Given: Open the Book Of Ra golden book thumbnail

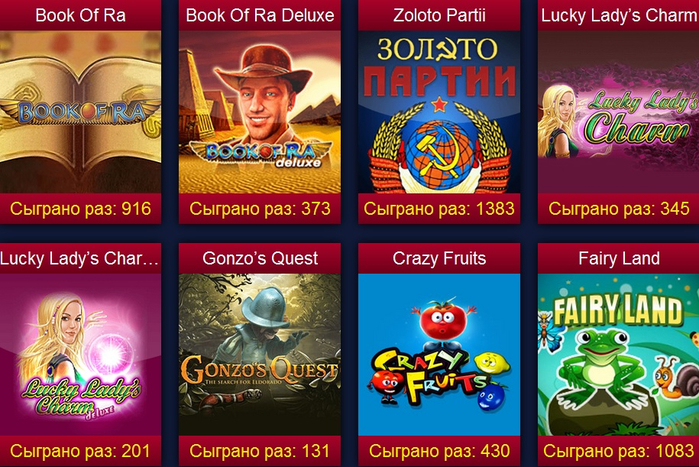Looking at the screenshot, I should (80, 112).
